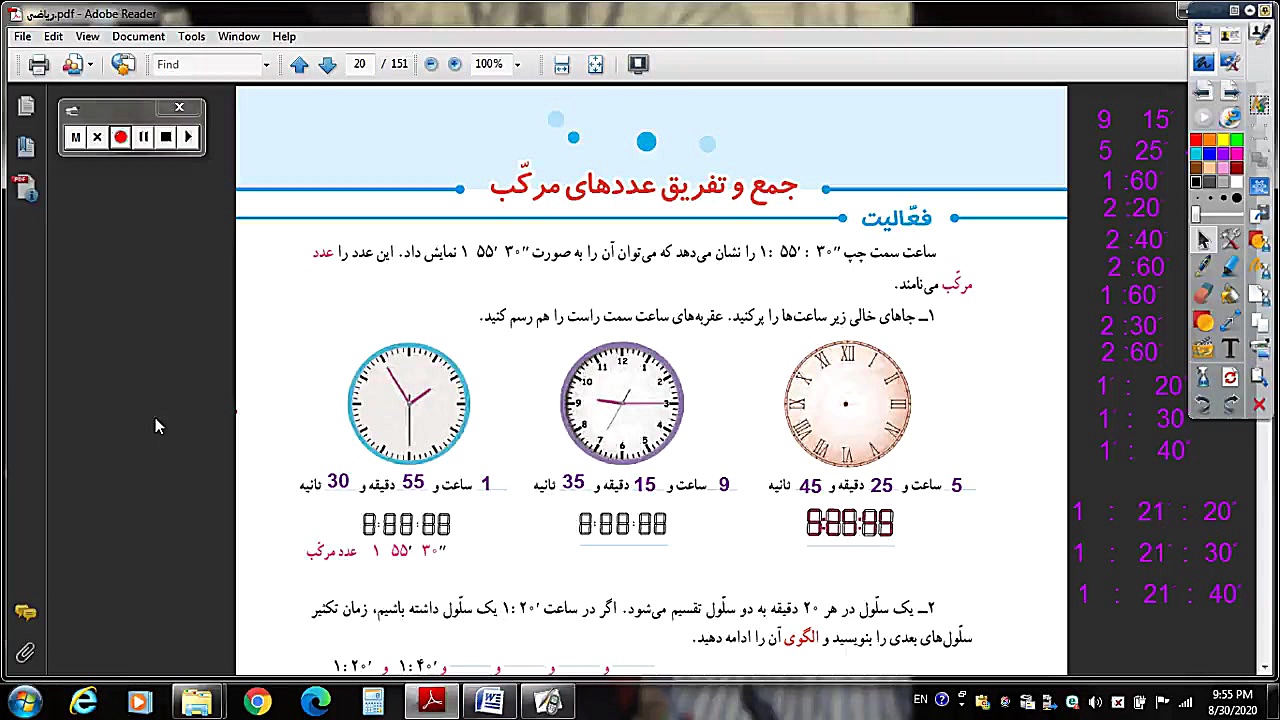1280x720 pixels.
Task: Click the Print icon in Adobe Reader toolbar
Action: click(x=38, y=65)
